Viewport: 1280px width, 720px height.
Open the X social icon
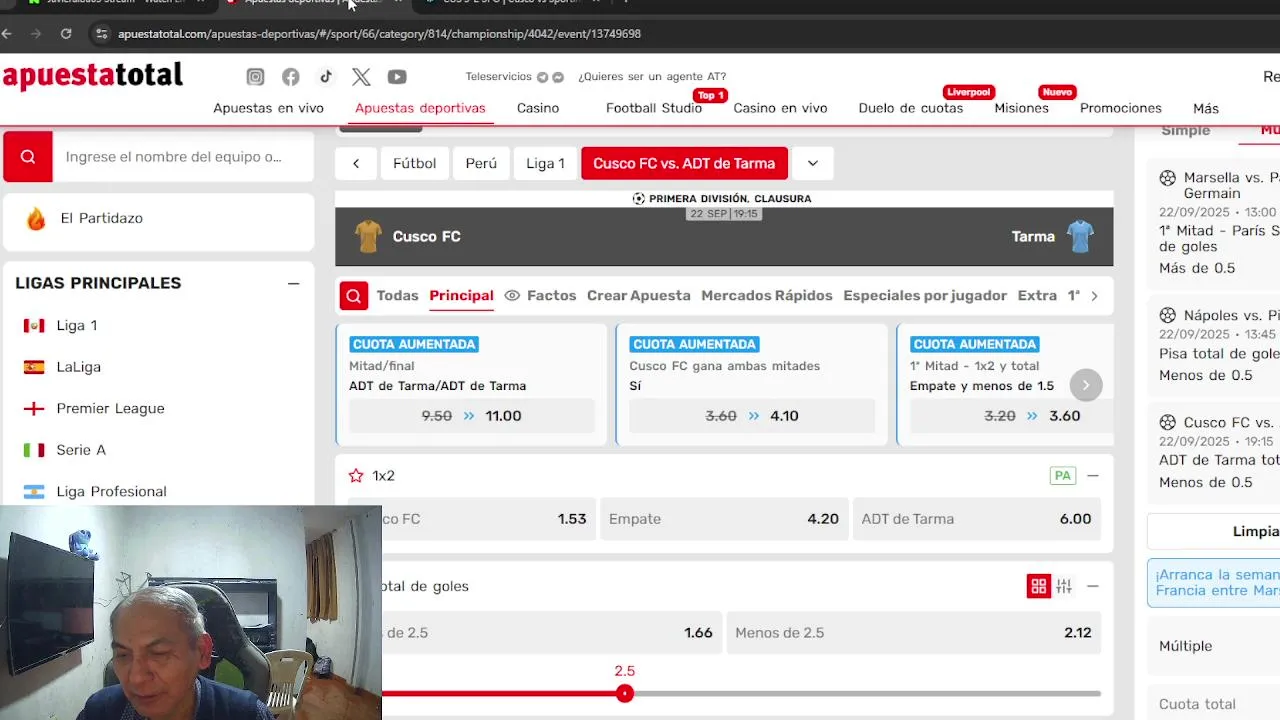361,77
